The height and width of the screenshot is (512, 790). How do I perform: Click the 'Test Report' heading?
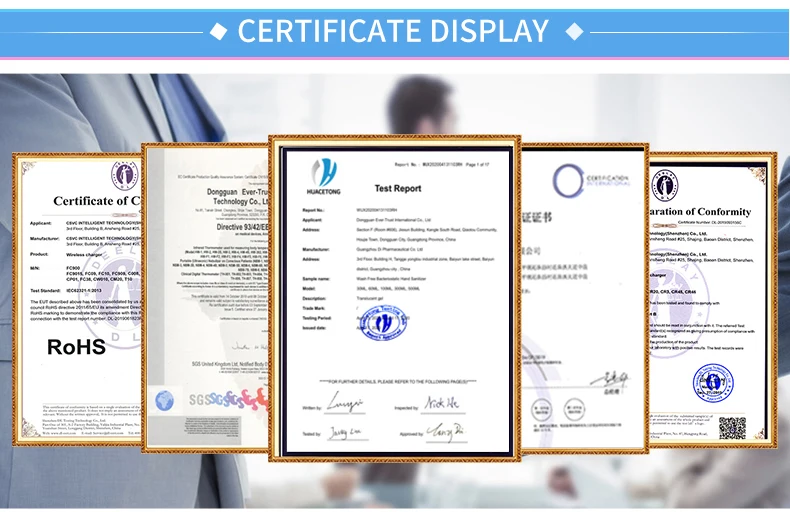tap(398, 188)
